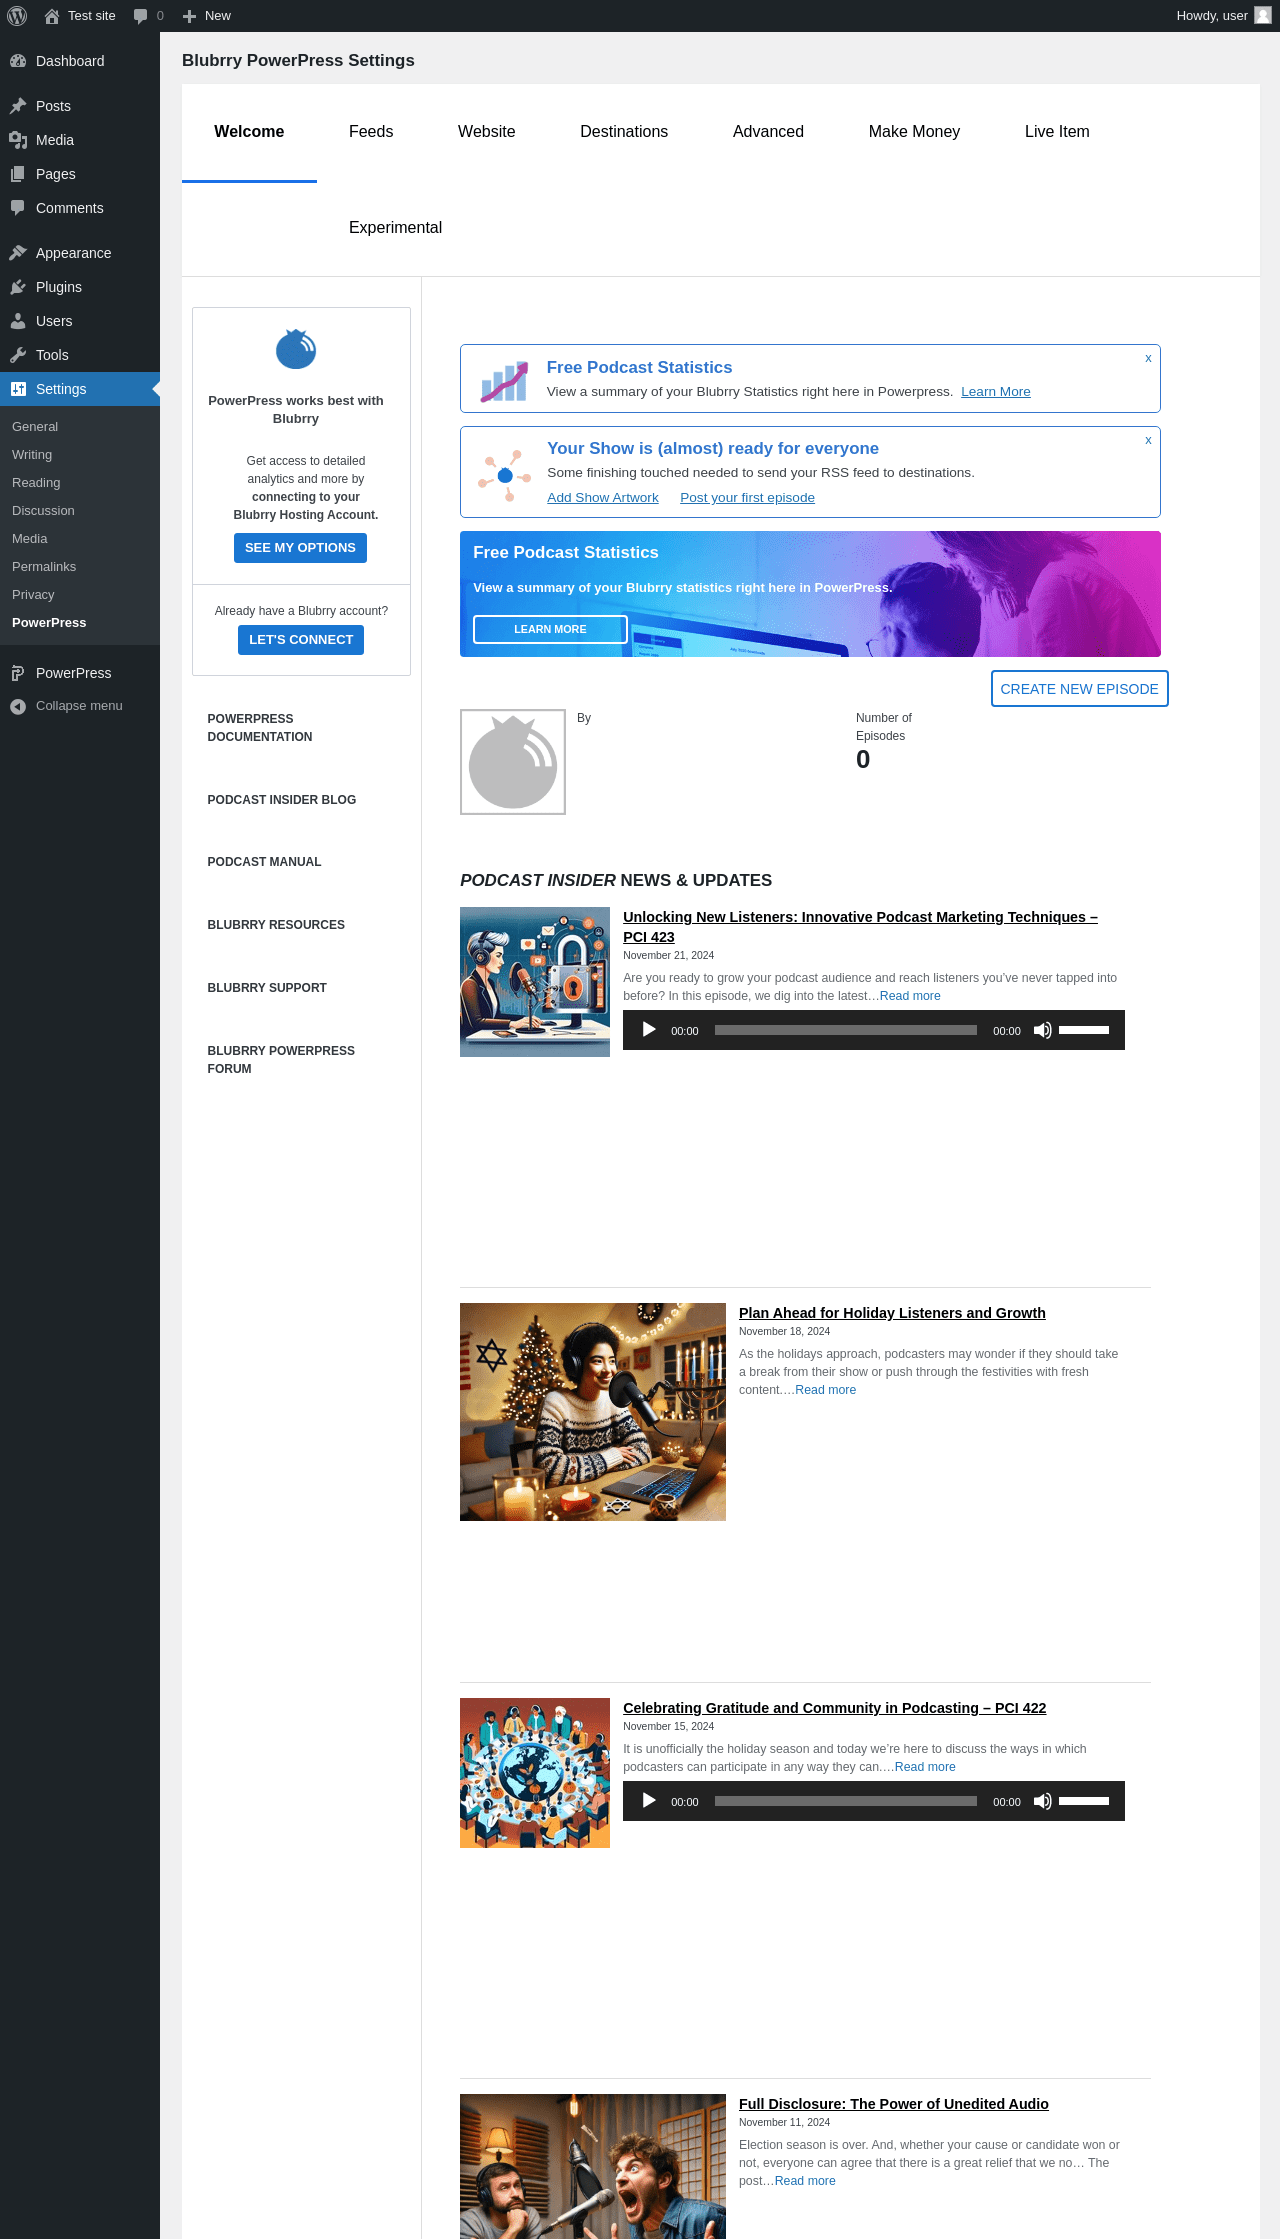Screen dimensions: 1280x2239
Task: Select the Welcome tab
Action: pos(249,132)
